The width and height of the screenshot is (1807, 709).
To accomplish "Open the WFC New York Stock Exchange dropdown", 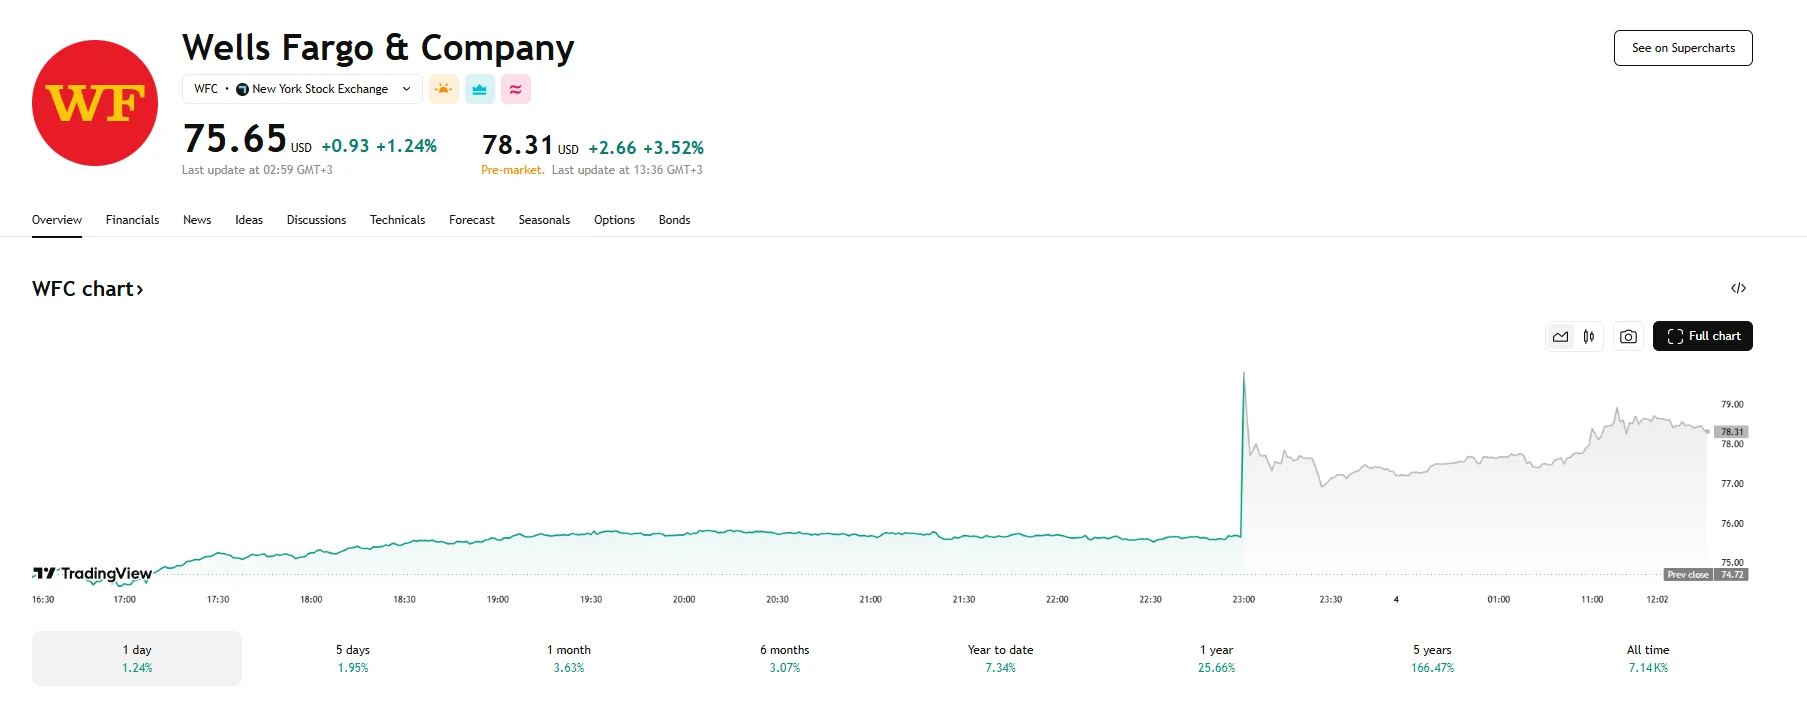I will click(x=302, y=89).
